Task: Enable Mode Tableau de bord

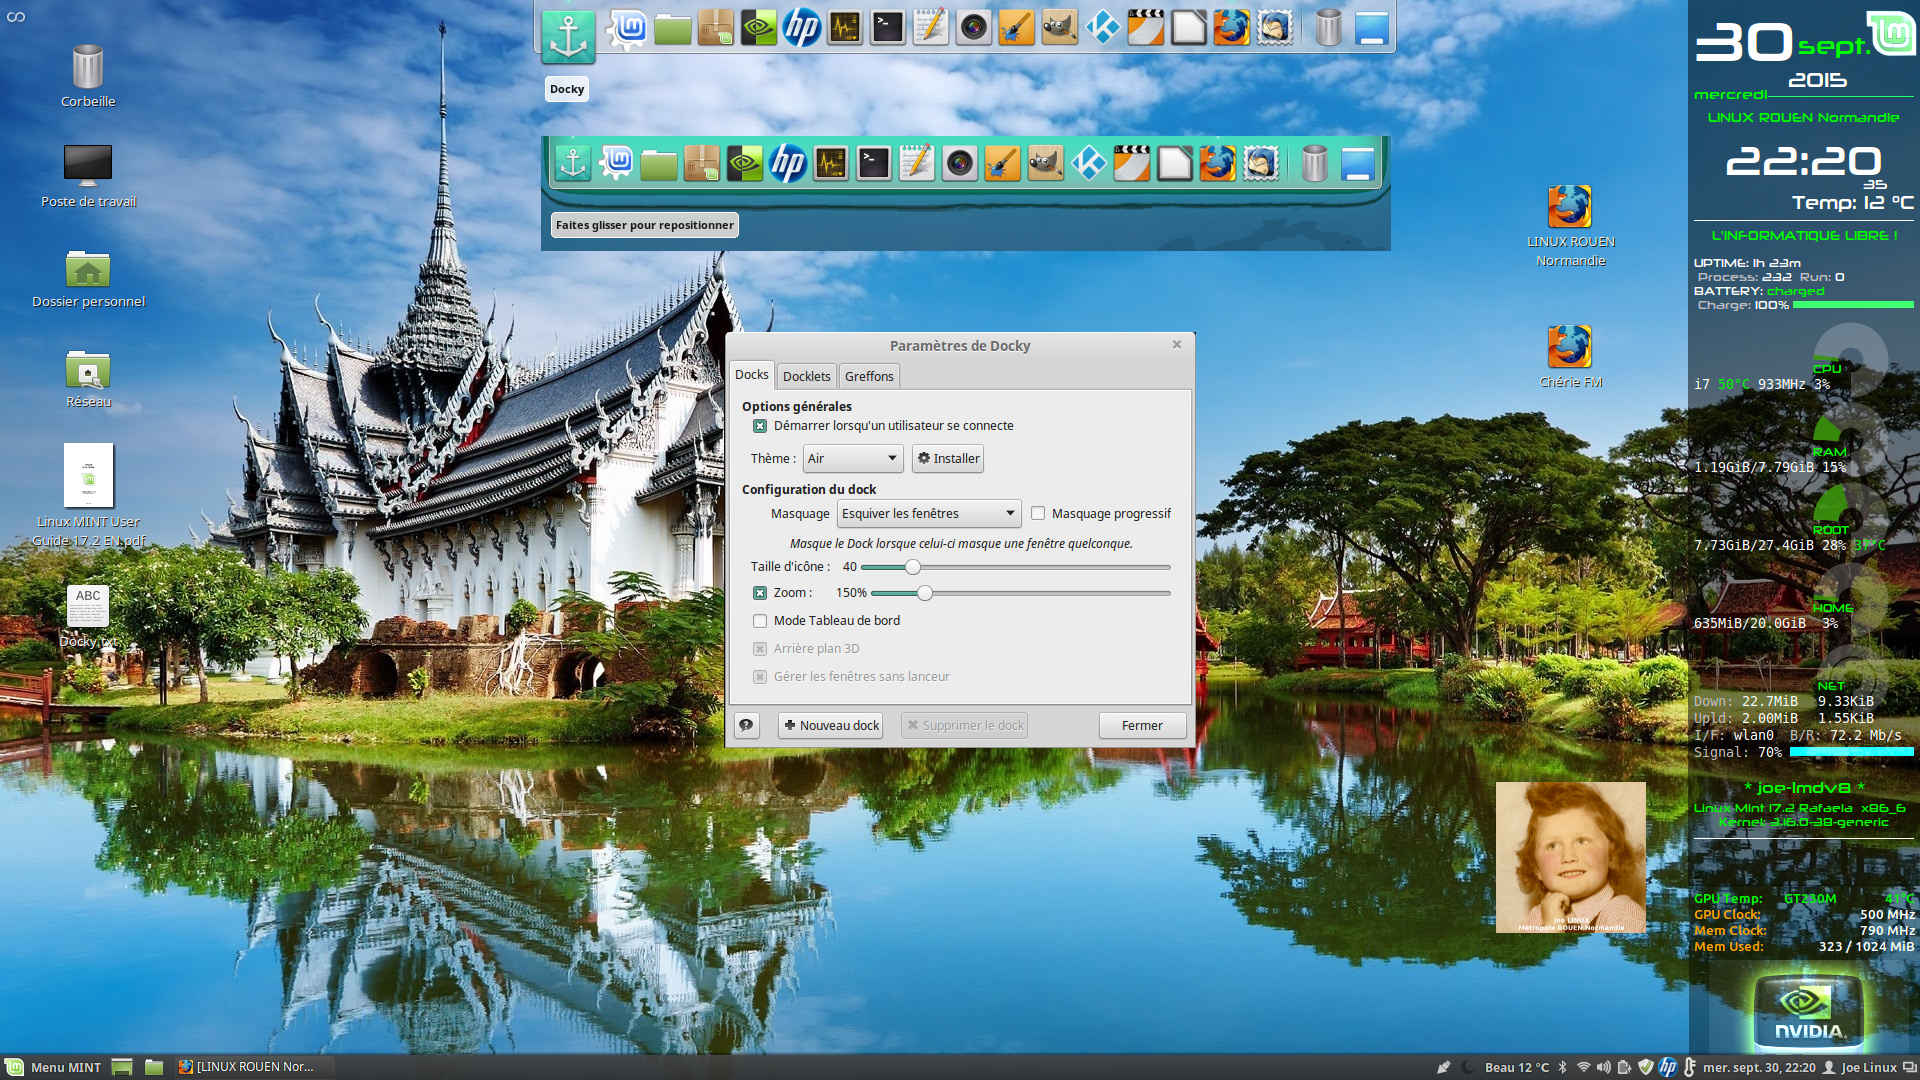Action: (760, 621)
